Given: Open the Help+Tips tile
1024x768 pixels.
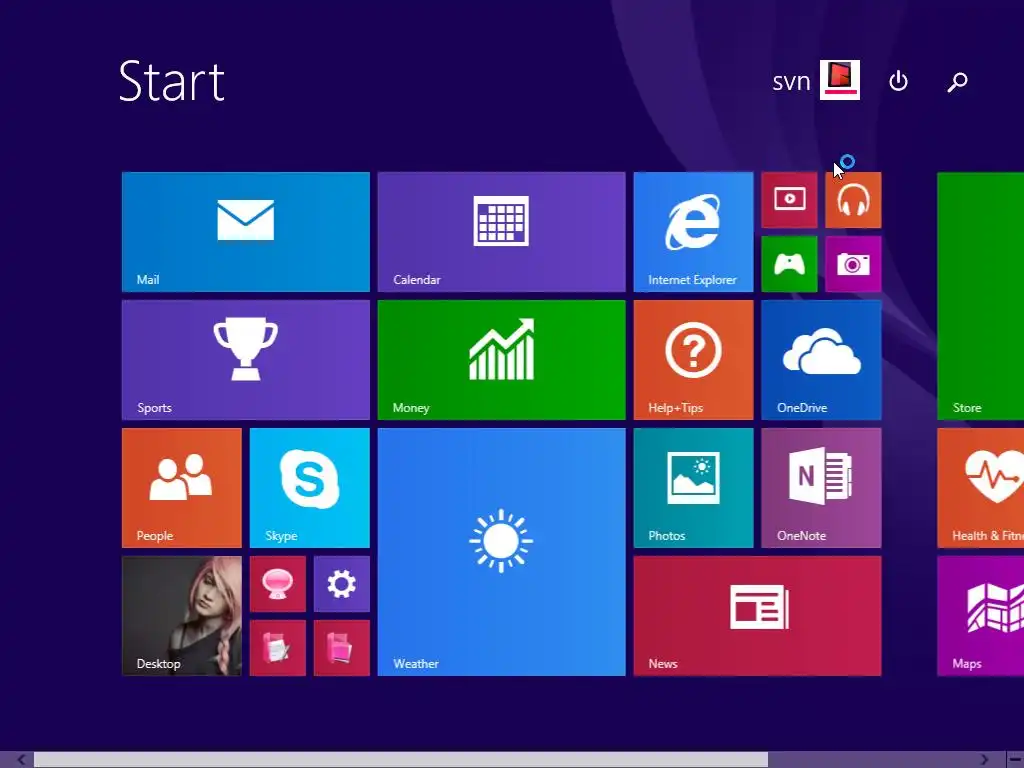Looking at the screenshot, I should pyautogui.click(x=693, y=360).
